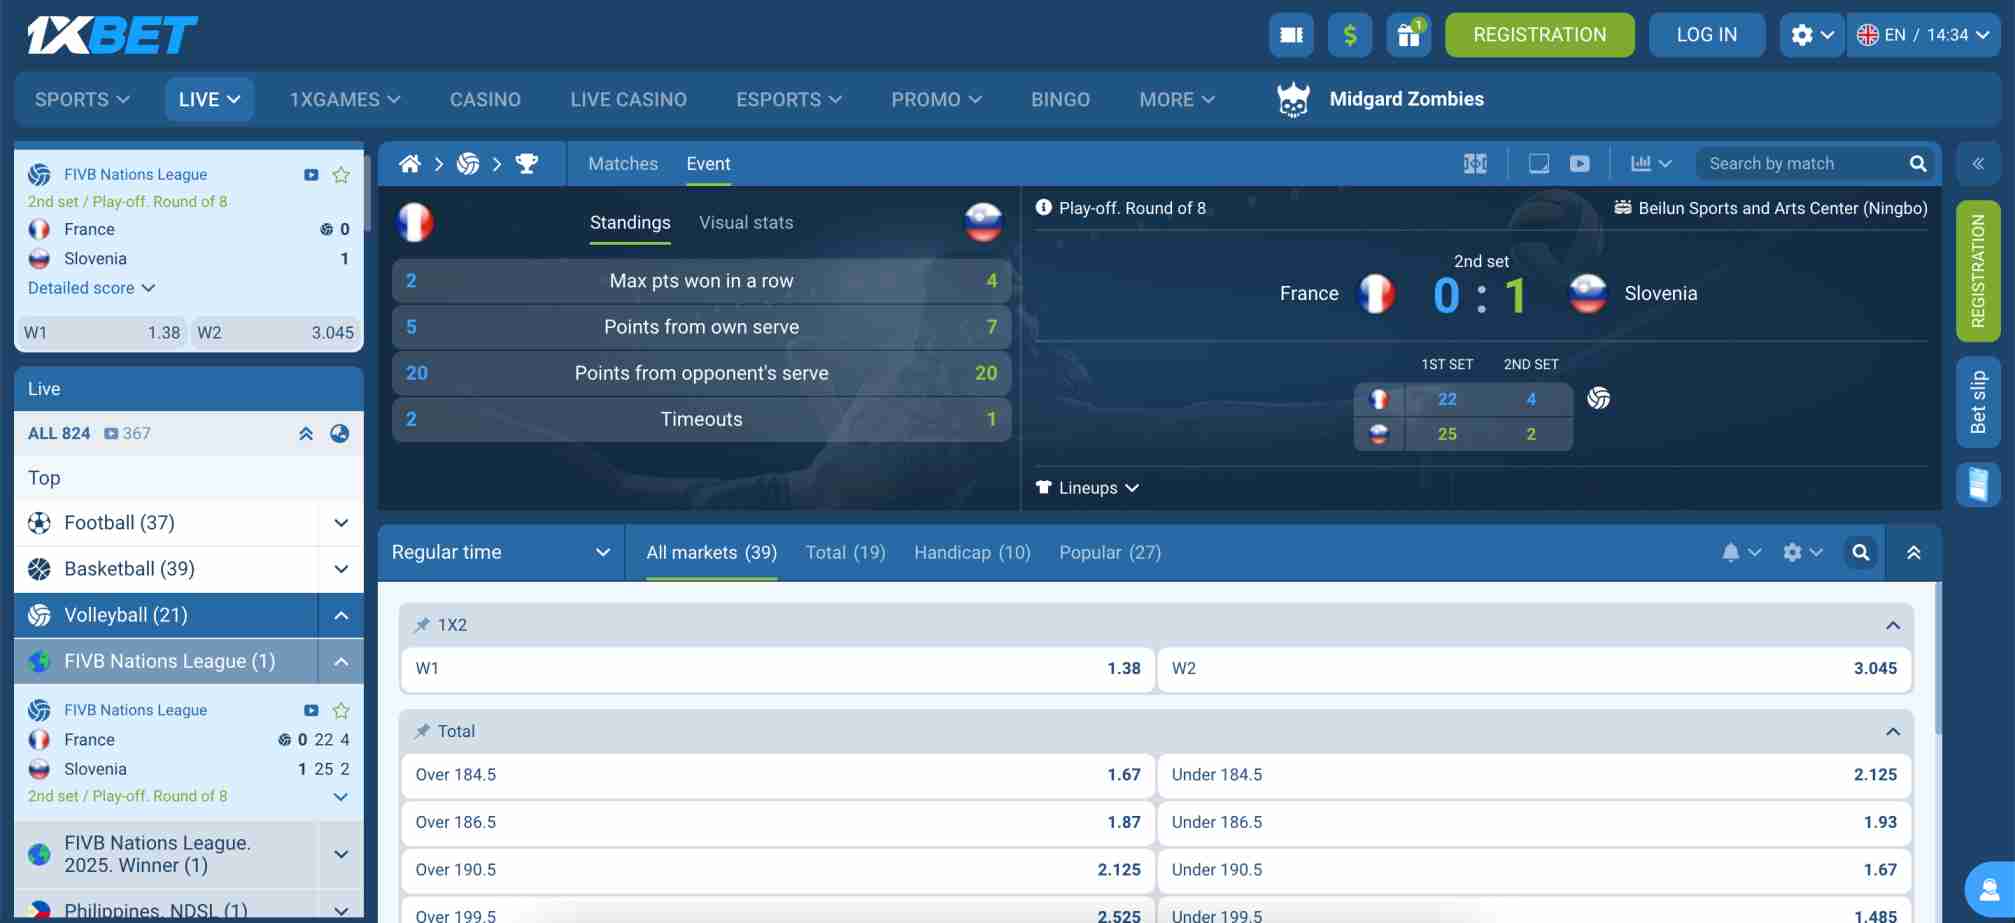Screen dimensions: 2015x923
Task: Click video icon on lower FIVB Nations League match
Action: tap(311, 711)
